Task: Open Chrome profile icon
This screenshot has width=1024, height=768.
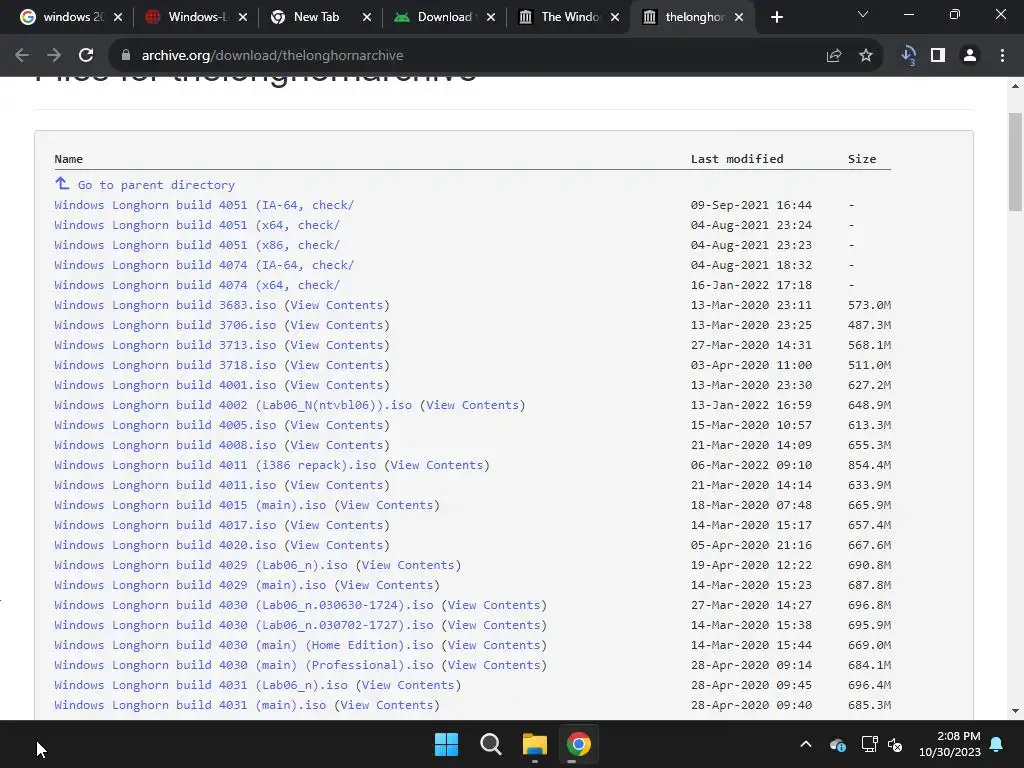Action: pyautogui.click(x=970, y=56)
